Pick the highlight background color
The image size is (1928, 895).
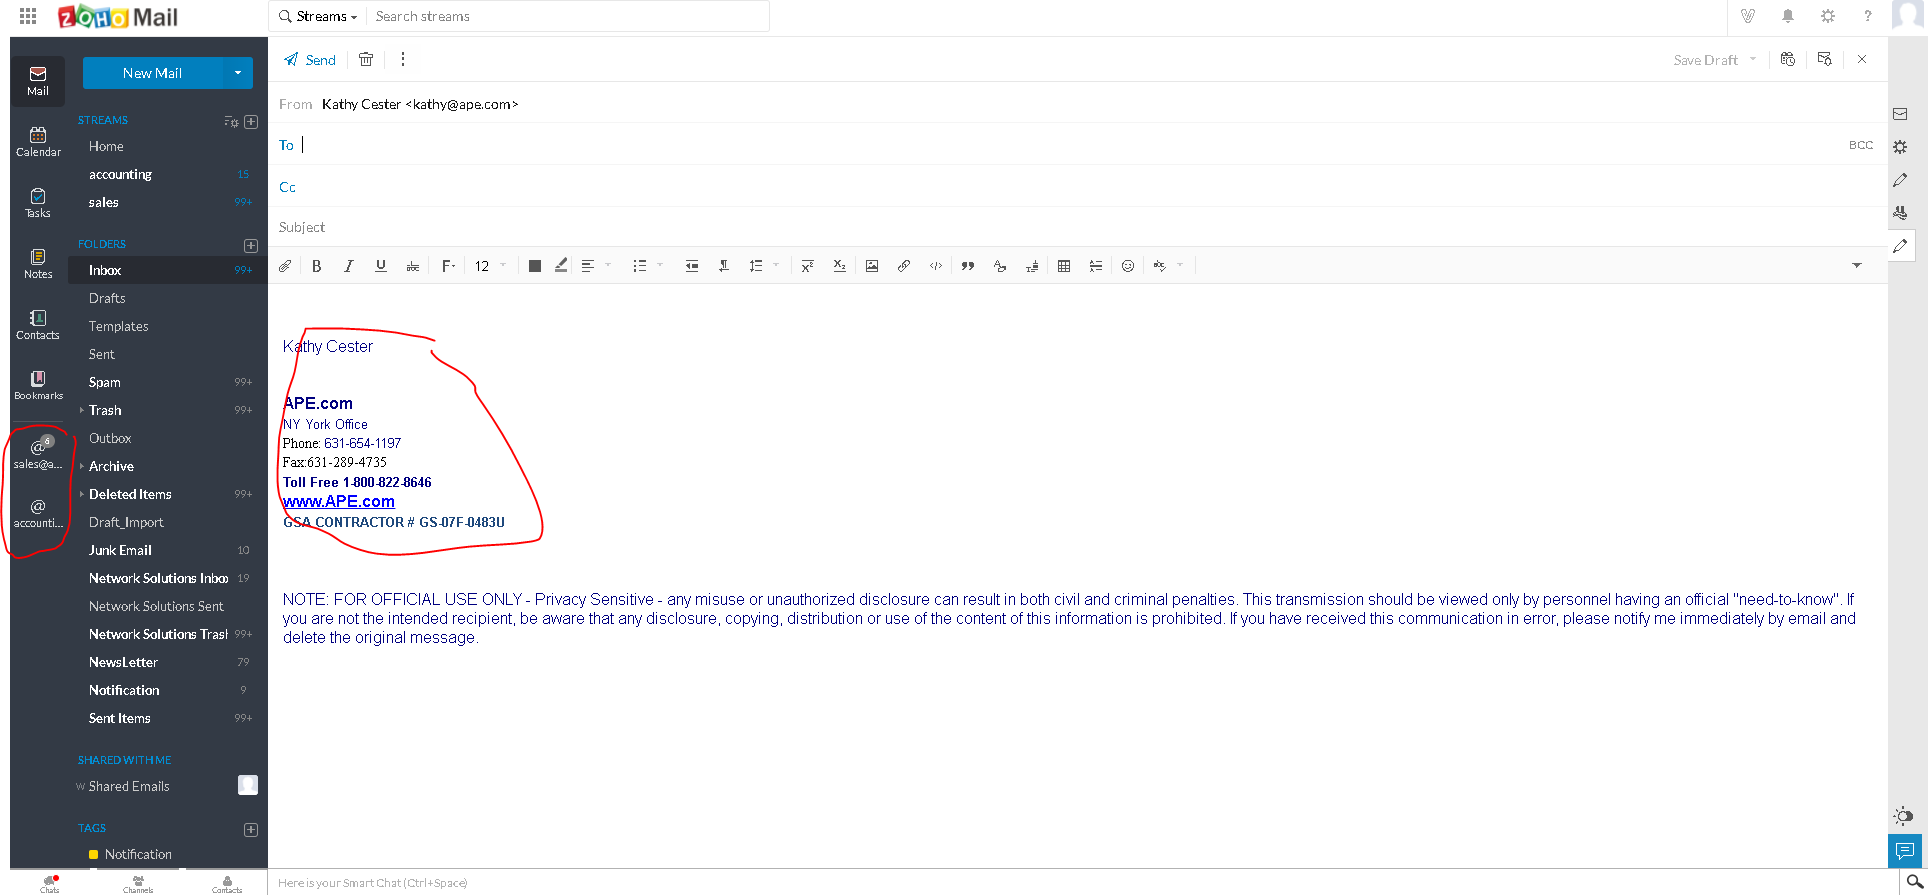coord(561,266)
